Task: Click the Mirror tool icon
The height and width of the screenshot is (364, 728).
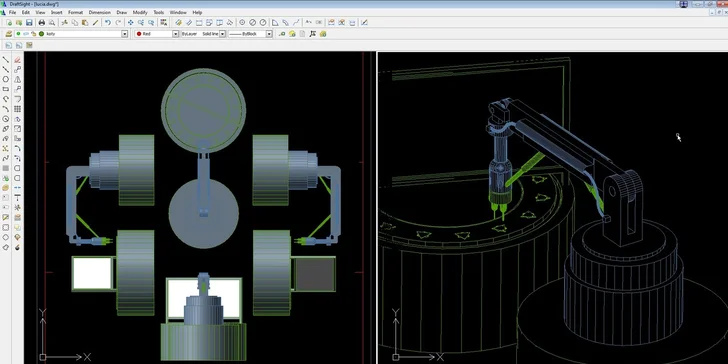Action: (x=17, y=79)
